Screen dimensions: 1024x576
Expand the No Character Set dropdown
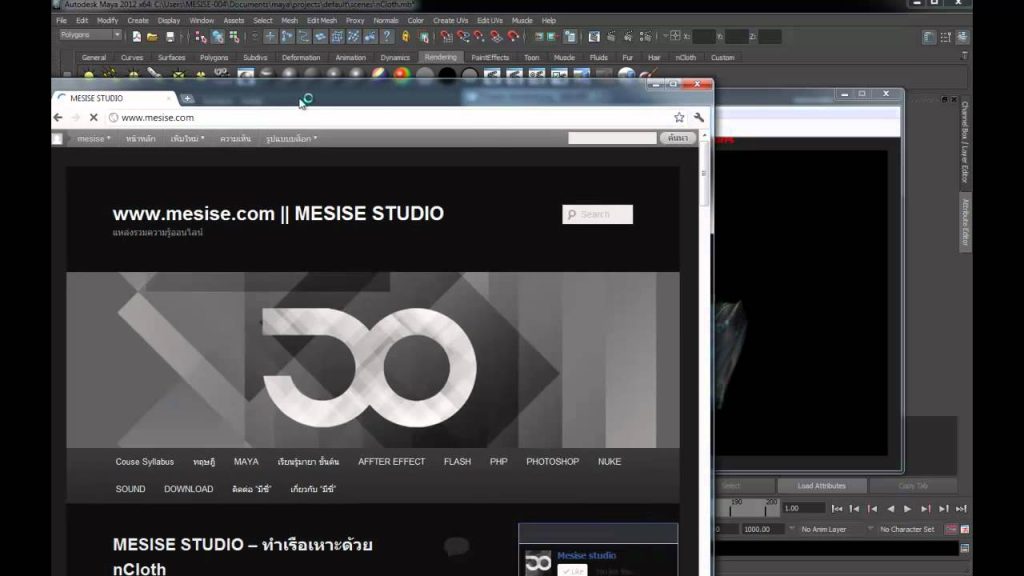point(871,529)
